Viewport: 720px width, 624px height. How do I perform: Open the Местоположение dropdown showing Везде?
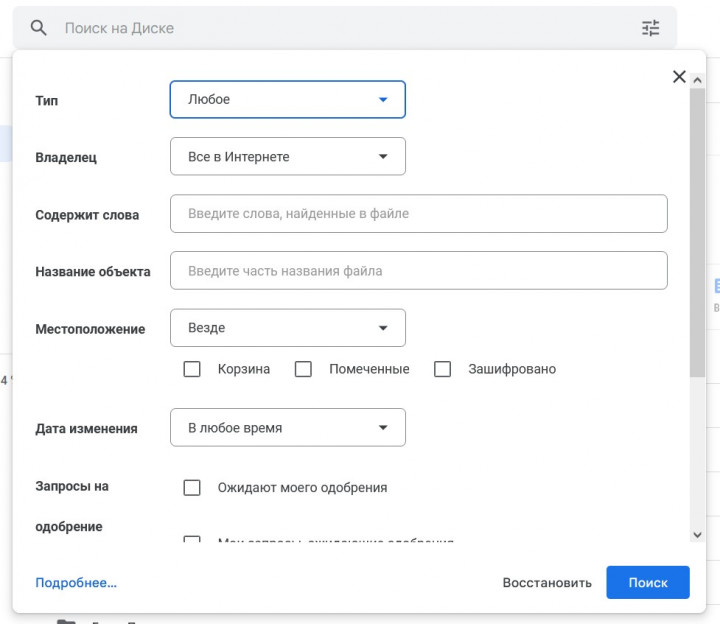click(x=288, y=328)
